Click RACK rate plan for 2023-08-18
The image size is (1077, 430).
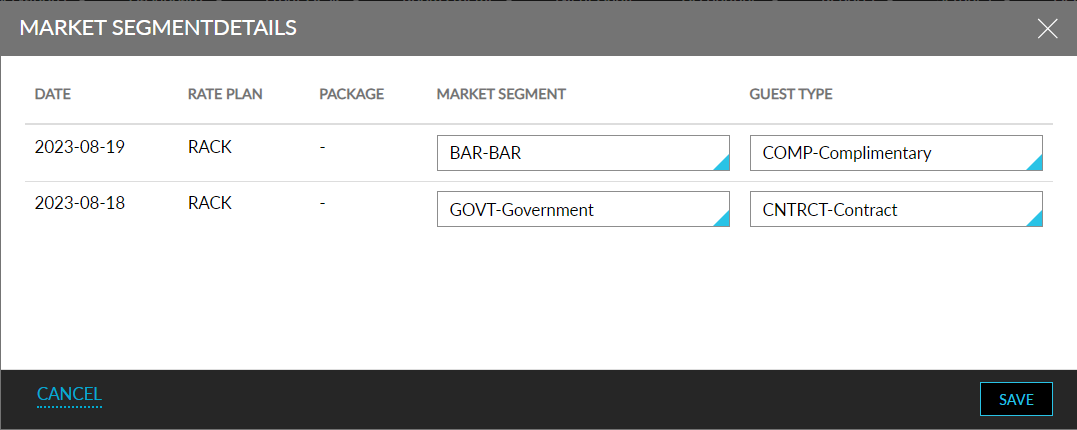coord(210,203)
